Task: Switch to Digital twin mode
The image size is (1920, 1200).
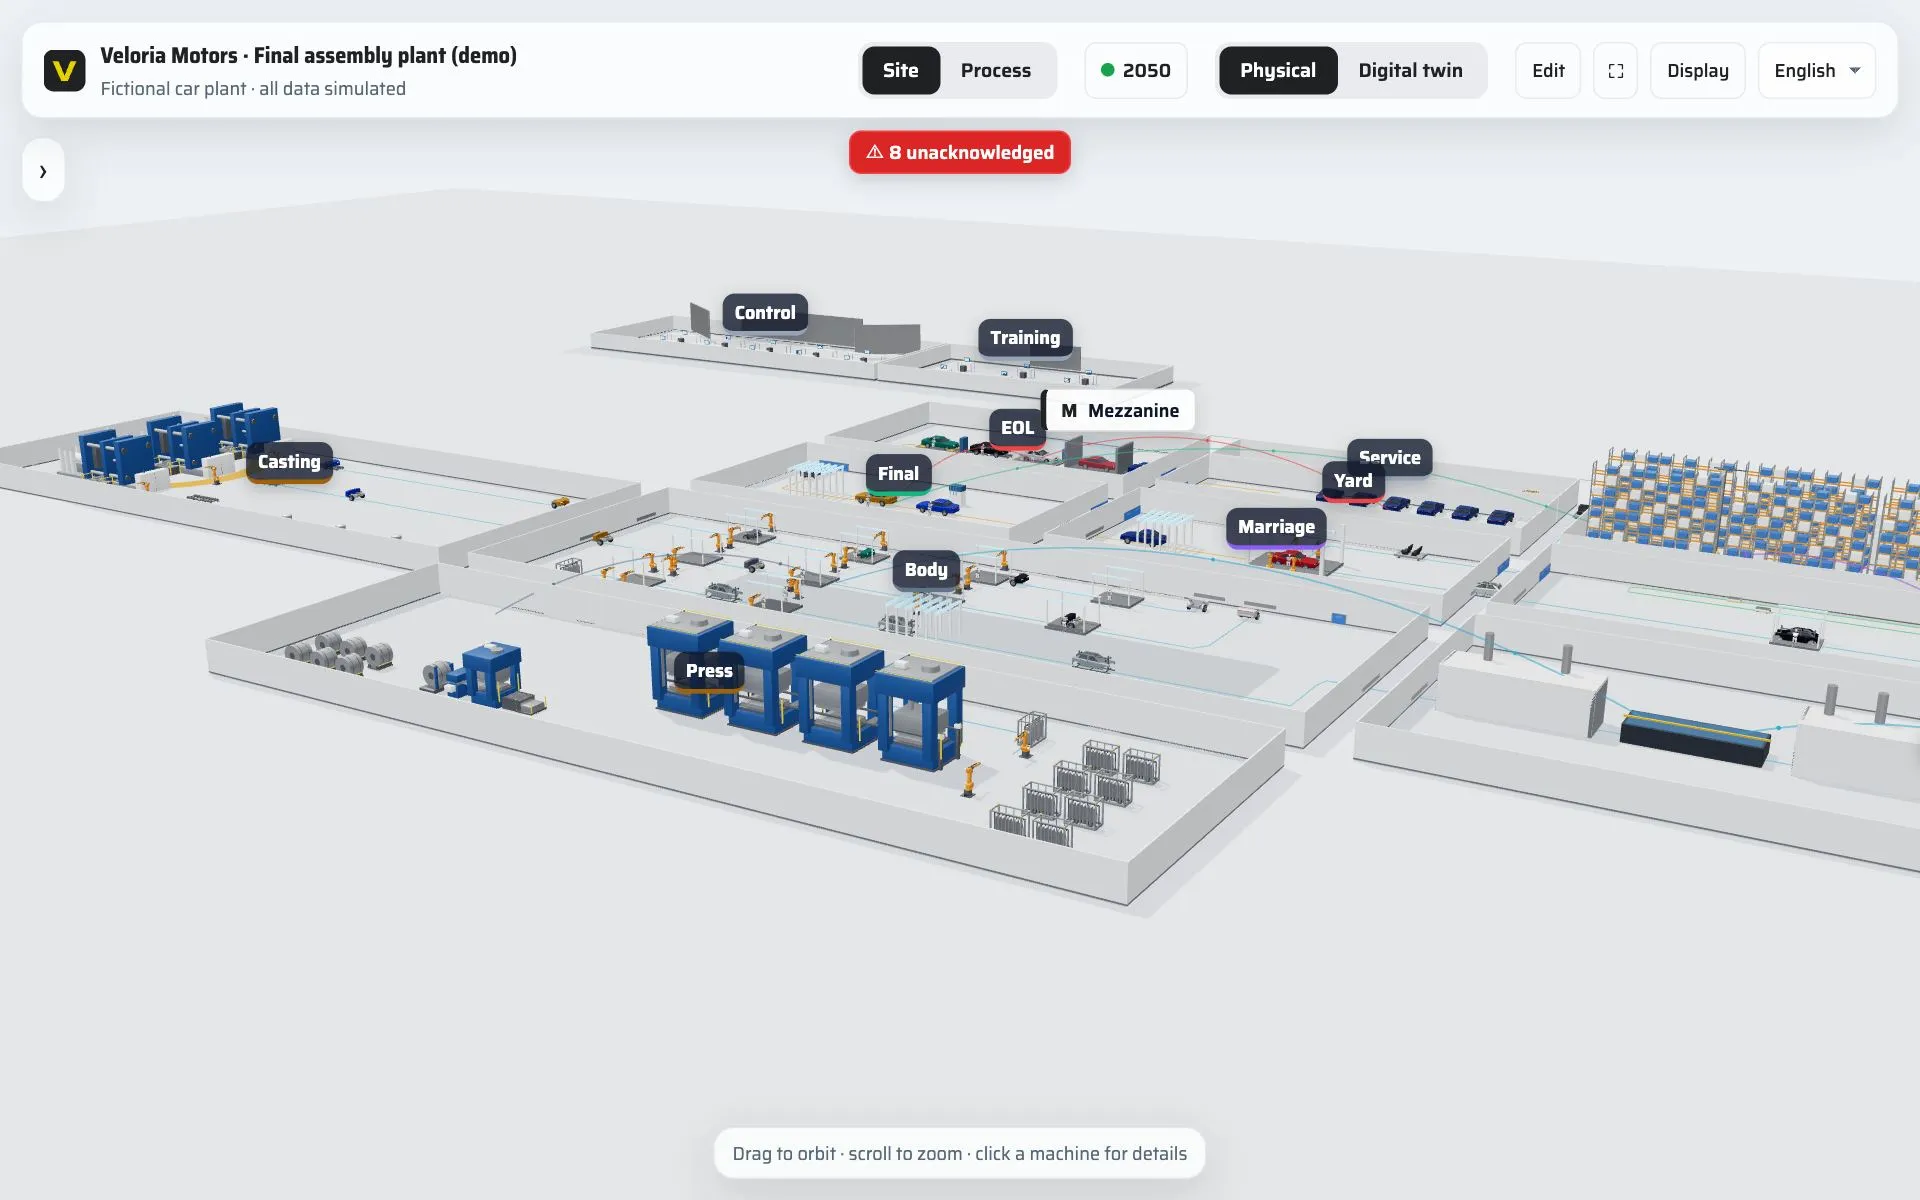Action: tap(1410, 71)
